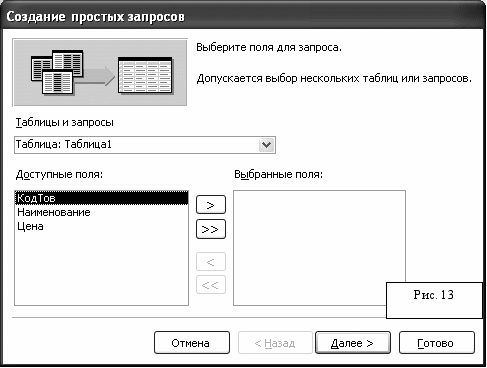487x368 pixels.
Task: Click the Выбранные поля label
Action: pyautogui.click(x=278, y=174)
